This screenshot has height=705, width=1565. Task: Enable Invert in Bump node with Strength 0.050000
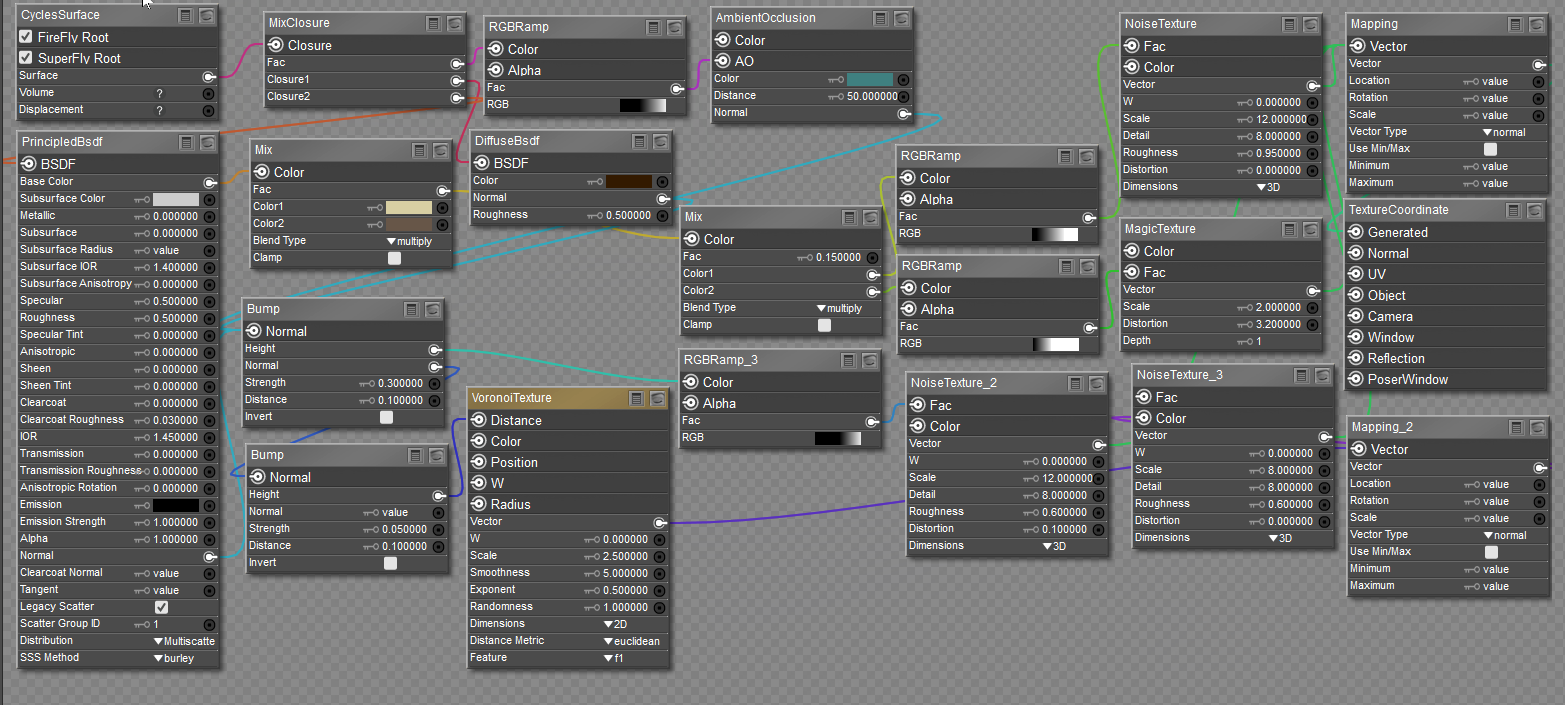[x=390, y=563]
